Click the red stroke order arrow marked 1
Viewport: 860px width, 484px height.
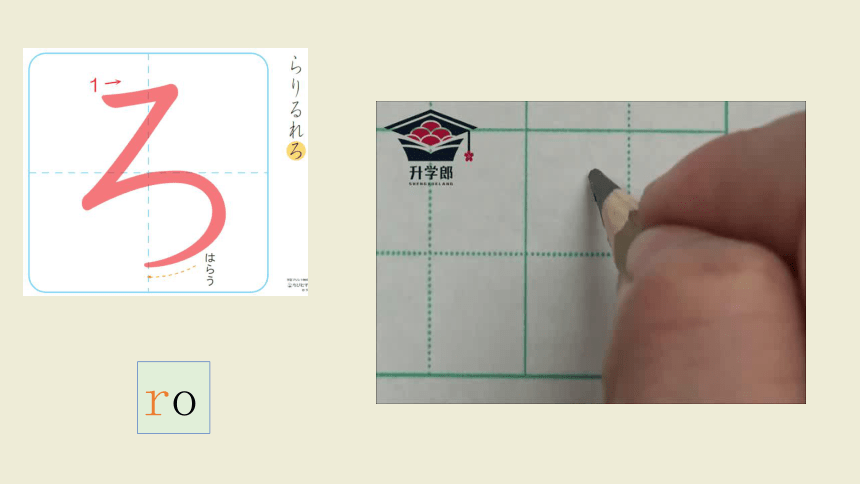106,85
